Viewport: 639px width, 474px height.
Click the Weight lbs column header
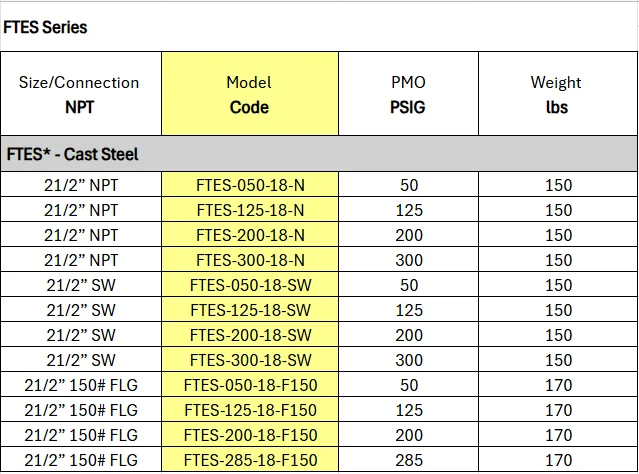click(x=556, y=94)
